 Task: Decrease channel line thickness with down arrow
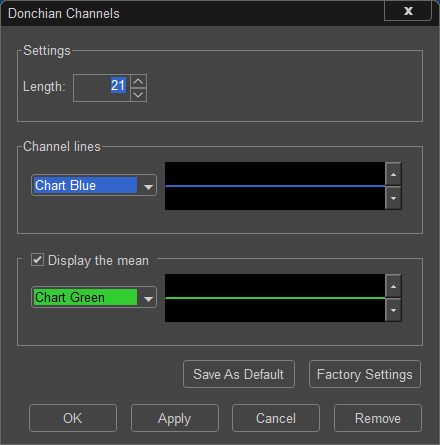(393, 198)
